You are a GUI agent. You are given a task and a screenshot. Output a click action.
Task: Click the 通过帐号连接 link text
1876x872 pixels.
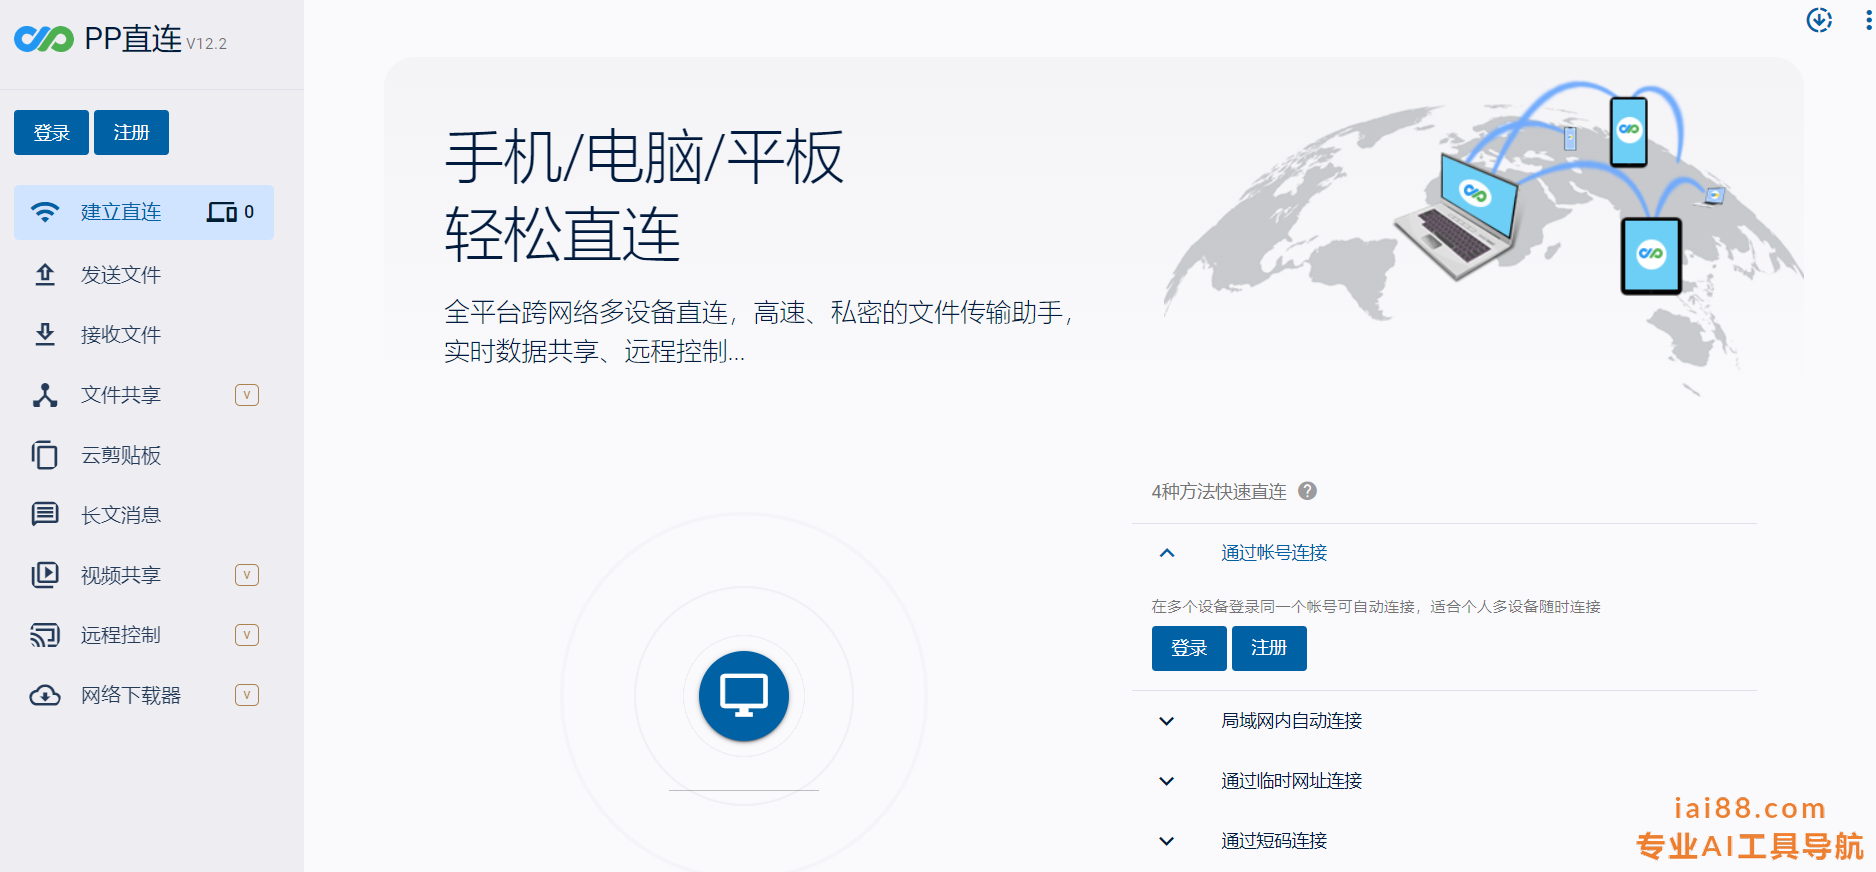tap(1274, 553)
